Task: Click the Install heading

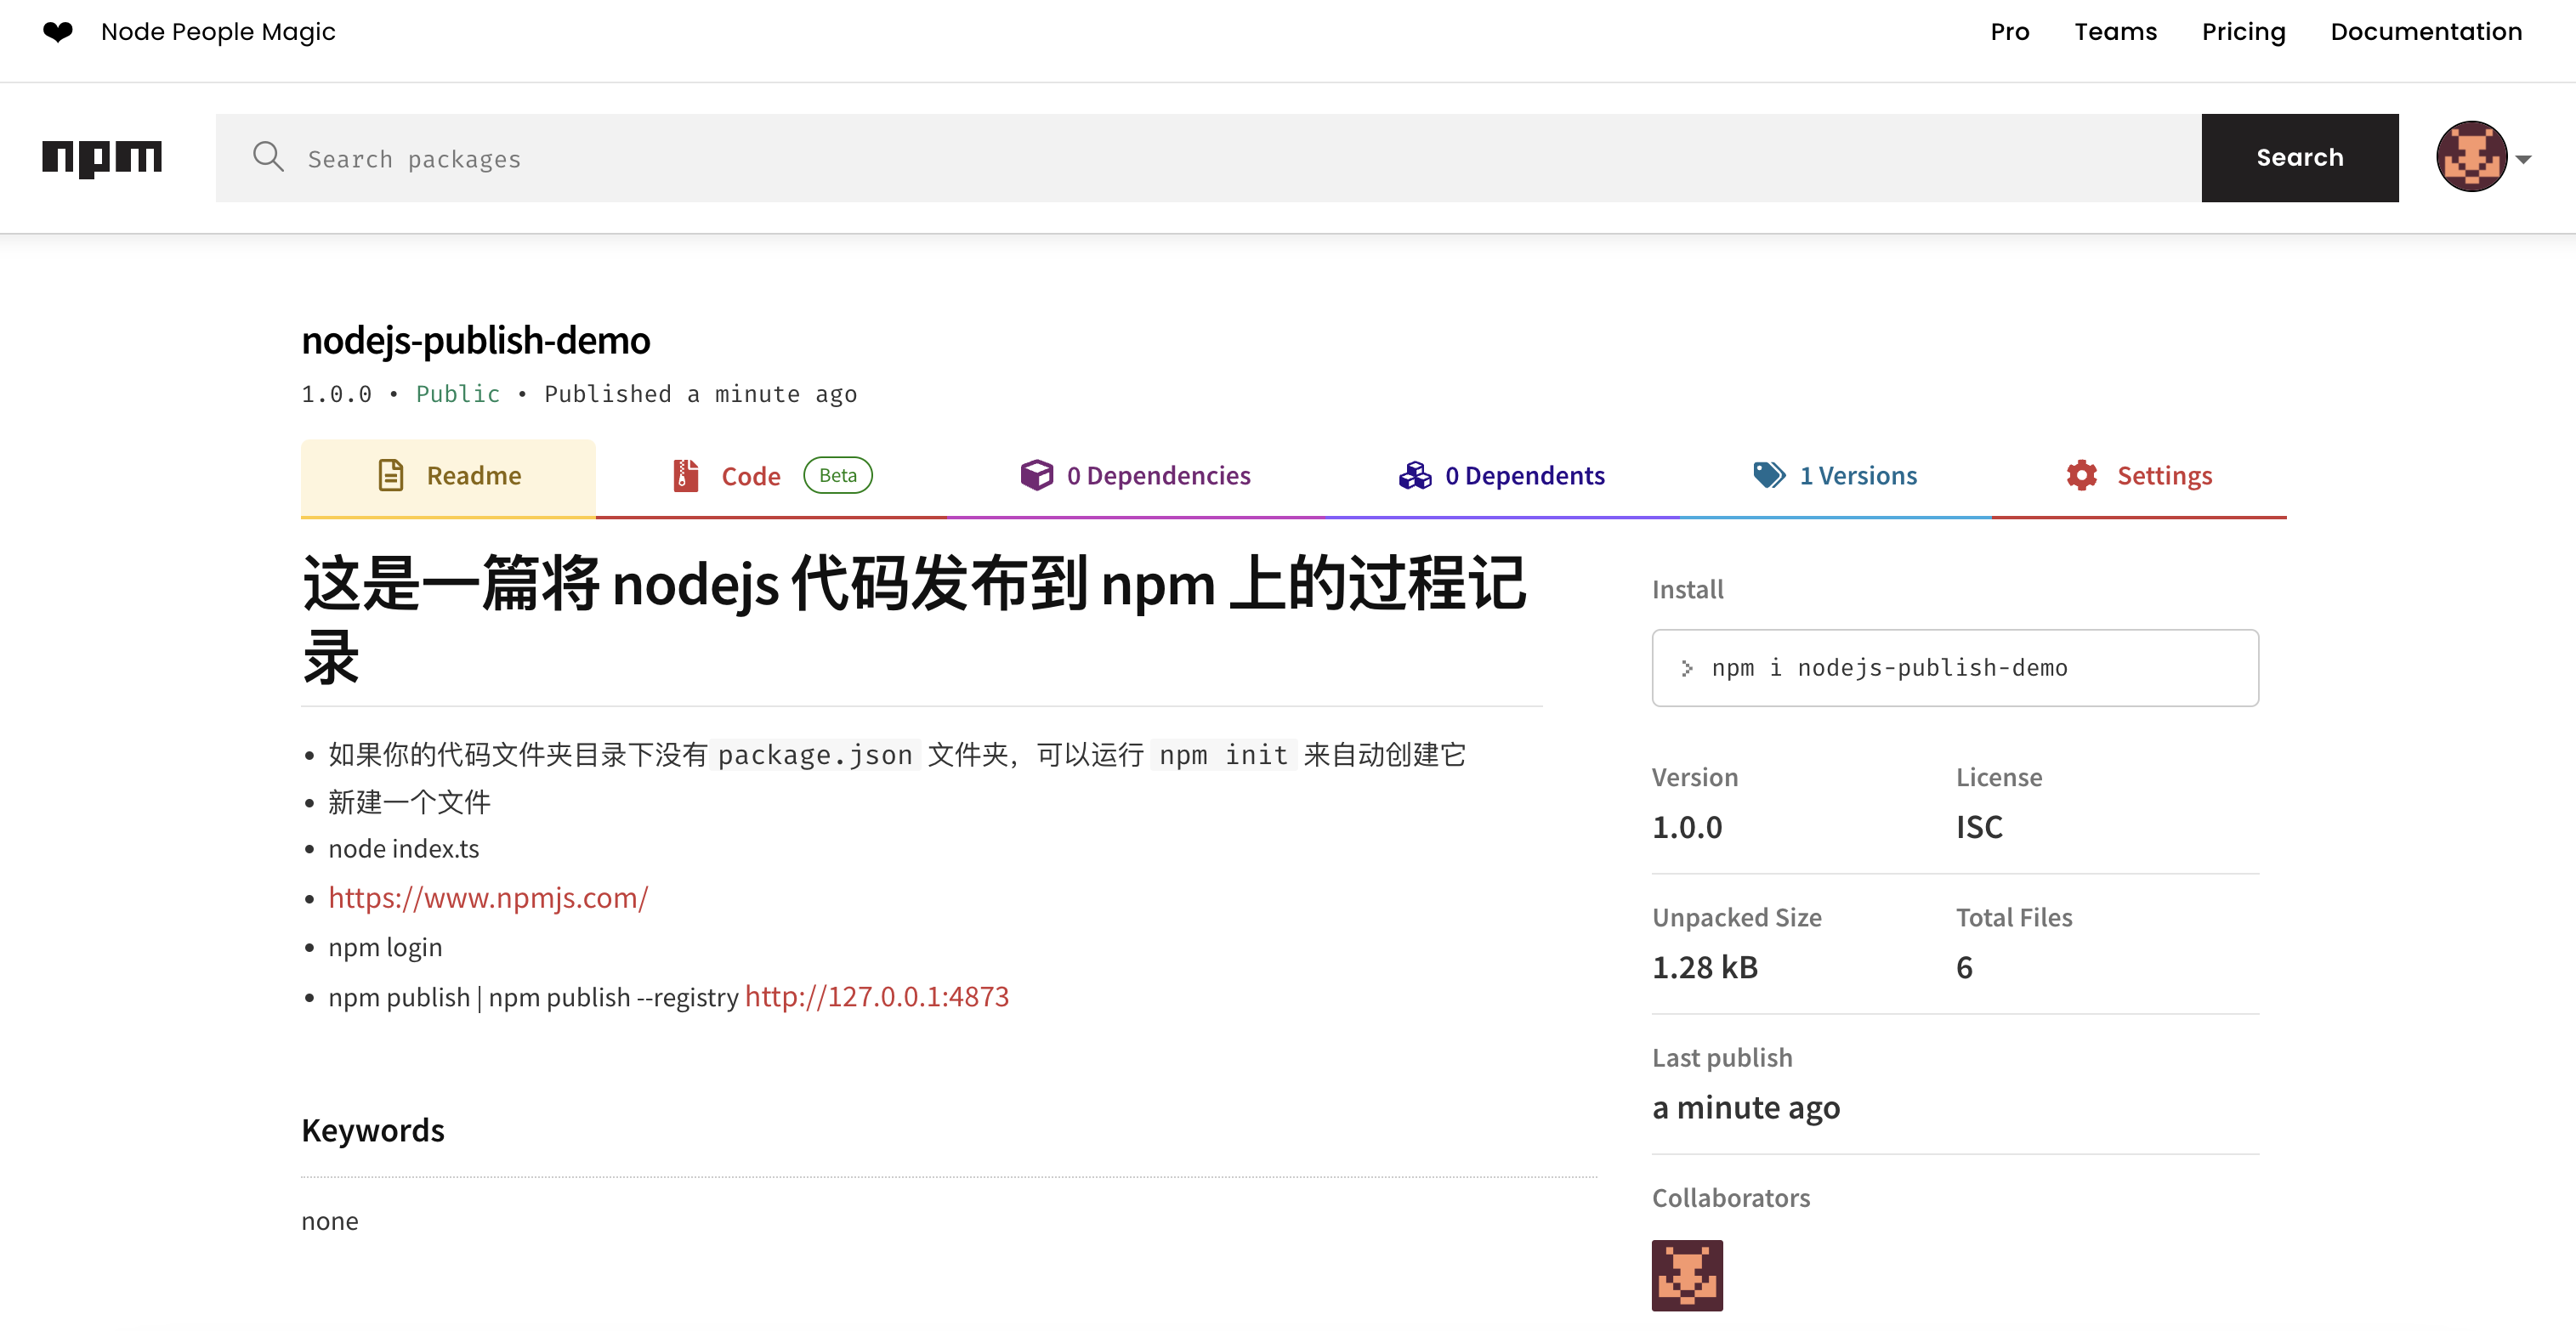Action: pos(1687,590)
